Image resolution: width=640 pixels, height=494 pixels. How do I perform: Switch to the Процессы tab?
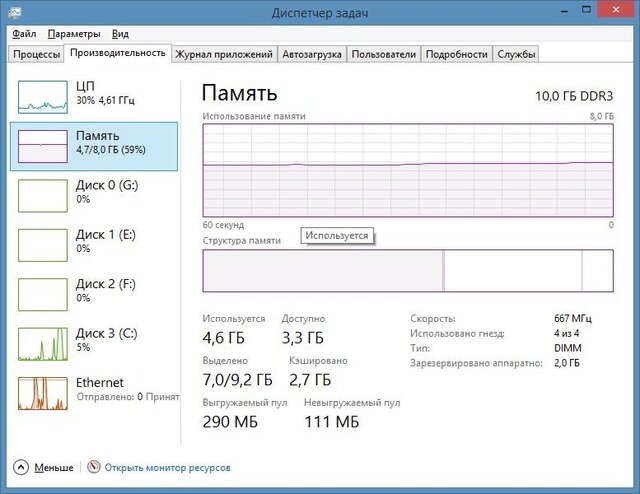coord(36,54)
